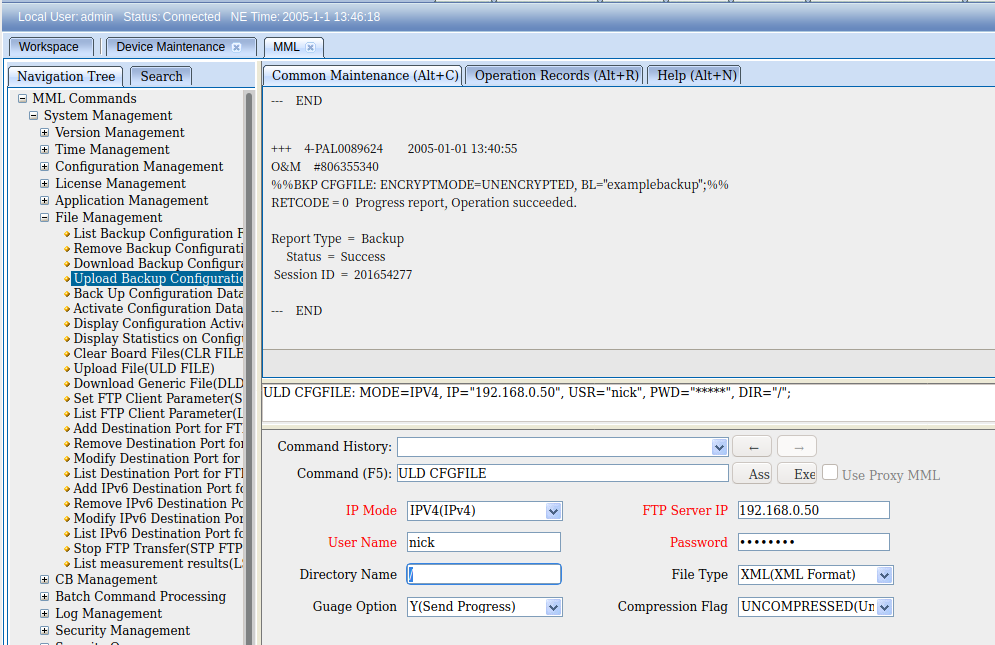Image resolution: width=995 pixels, height=645 pixels.
Task: Click the RETCODE = 0 result line
Action: tap(424, 203)
